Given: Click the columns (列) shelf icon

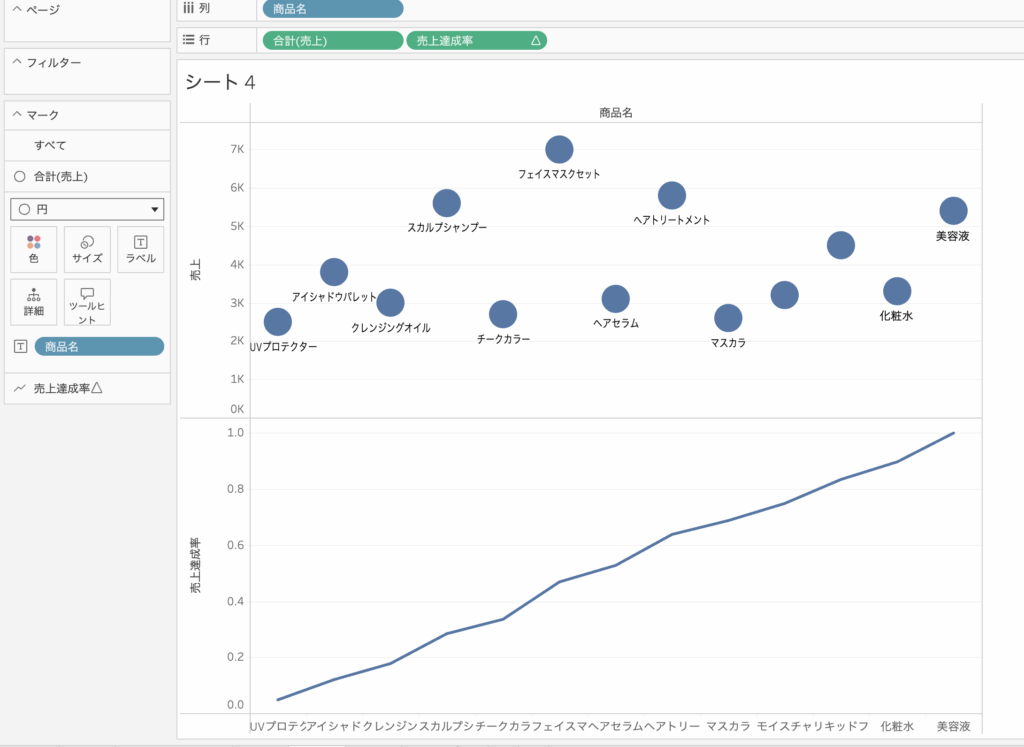Looking at the screenshot, I should point(189,8).
